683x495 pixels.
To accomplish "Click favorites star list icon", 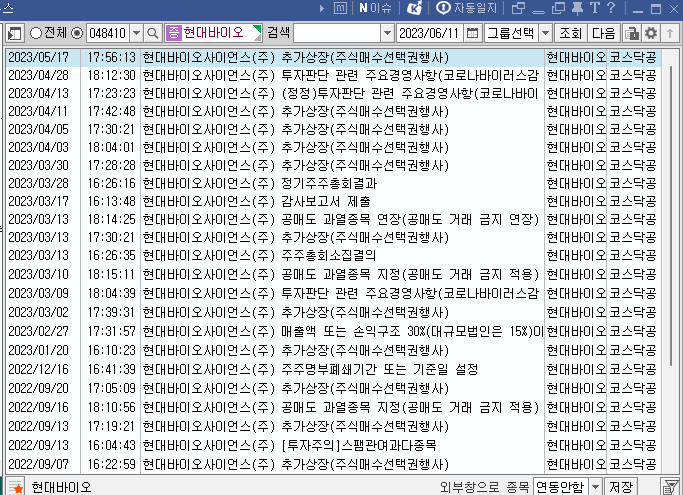I will coord(15,487).
